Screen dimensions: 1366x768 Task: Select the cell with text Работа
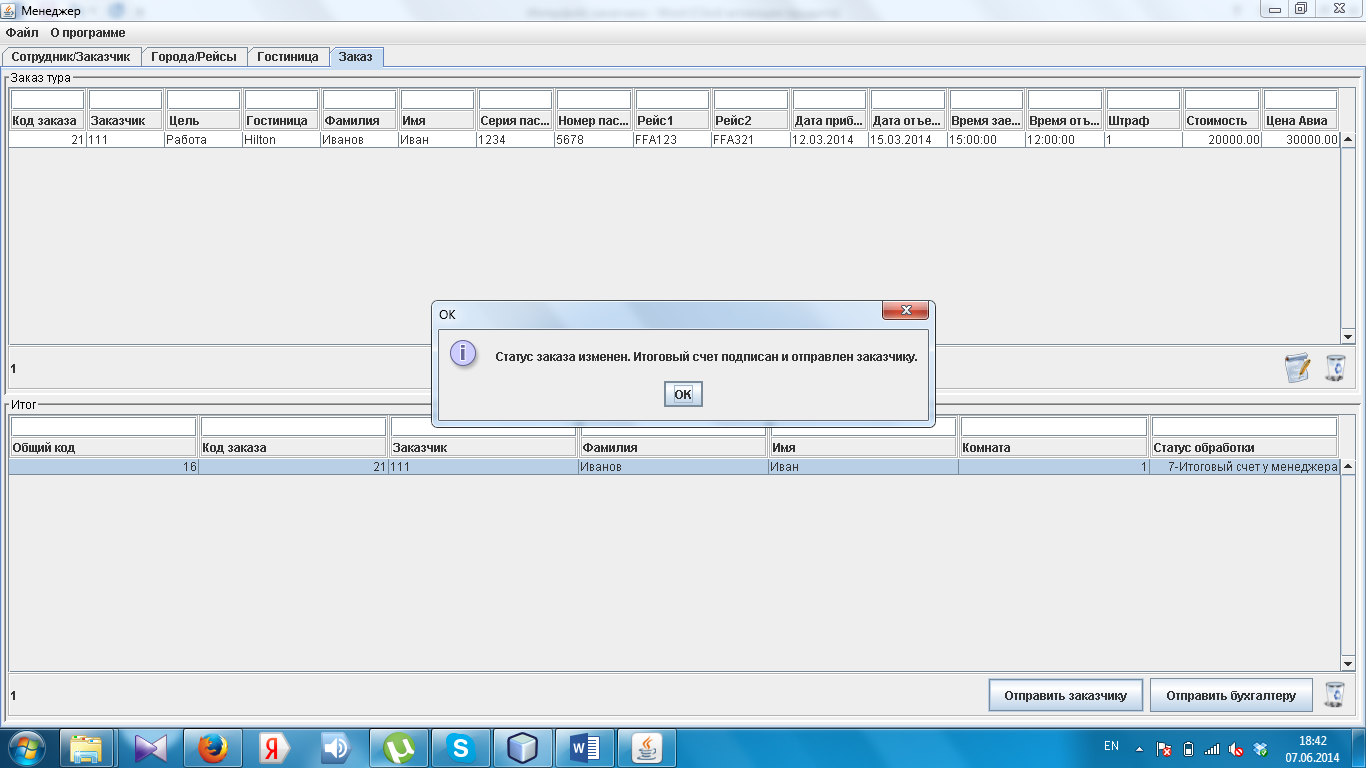click(204, 140)
